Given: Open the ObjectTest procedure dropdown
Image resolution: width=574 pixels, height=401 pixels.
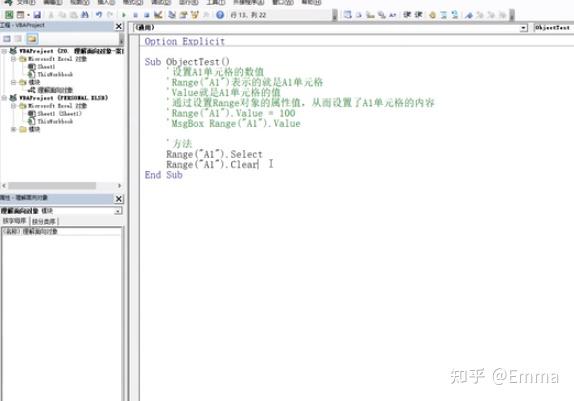Looking at the screenshot, I should 553,28.
